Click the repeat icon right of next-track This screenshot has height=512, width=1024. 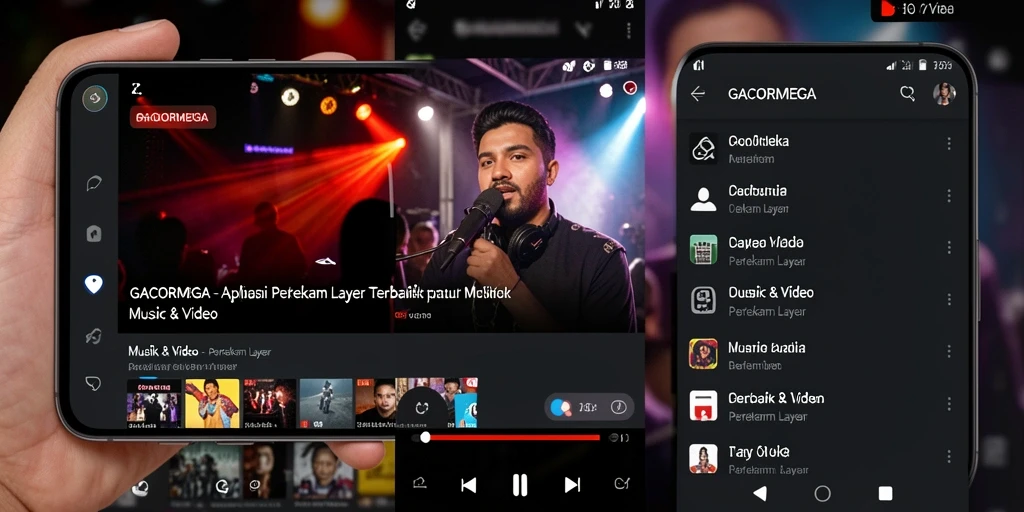tap(622, 483)
